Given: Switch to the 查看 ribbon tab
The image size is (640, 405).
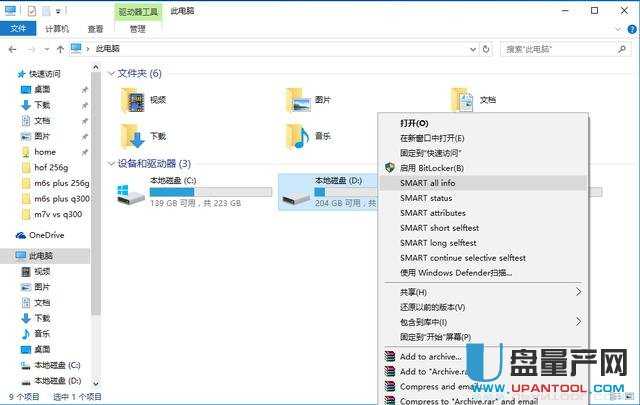Looking at the screenshot, I should click(95, 29).
